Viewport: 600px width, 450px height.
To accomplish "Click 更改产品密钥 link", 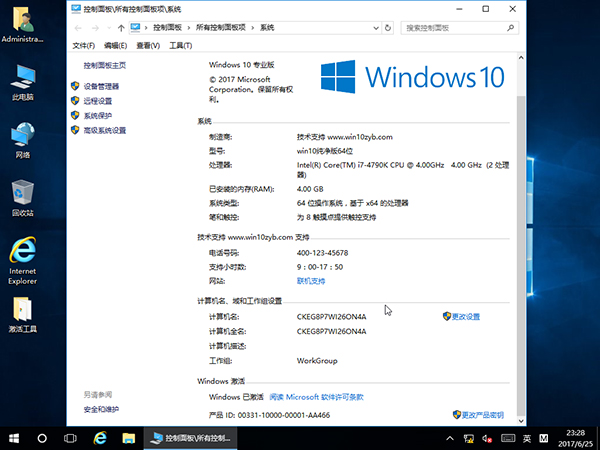I will [477, 414].
